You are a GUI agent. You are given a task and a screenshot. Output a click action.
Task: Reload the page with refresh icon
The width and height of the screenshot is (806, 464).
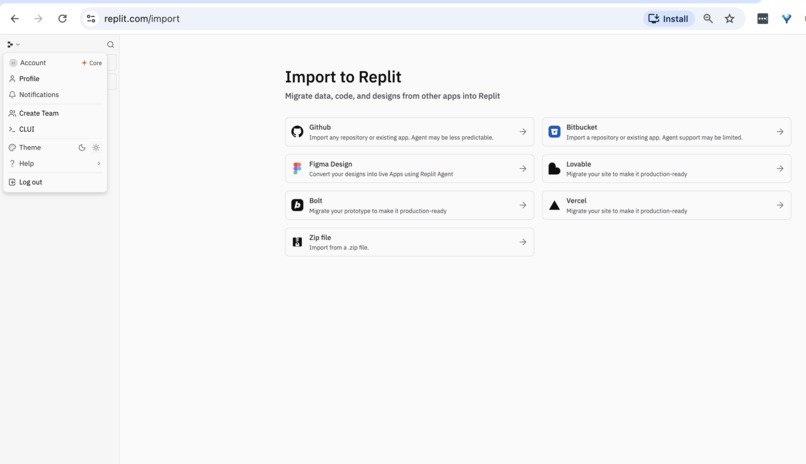point(62,18)
